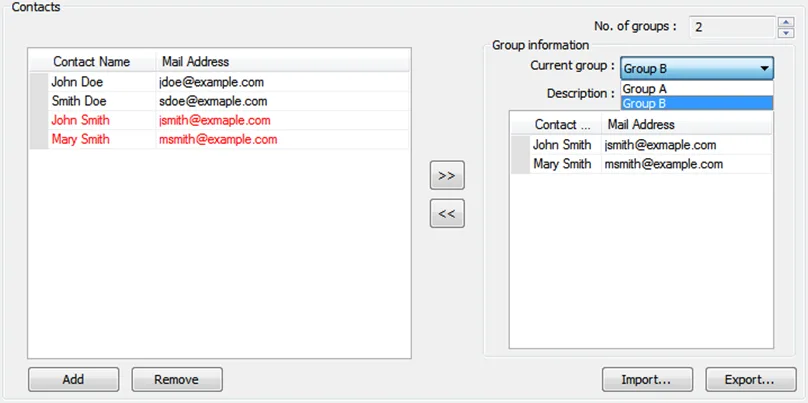Decrease the number of groups

coord(785,33)
